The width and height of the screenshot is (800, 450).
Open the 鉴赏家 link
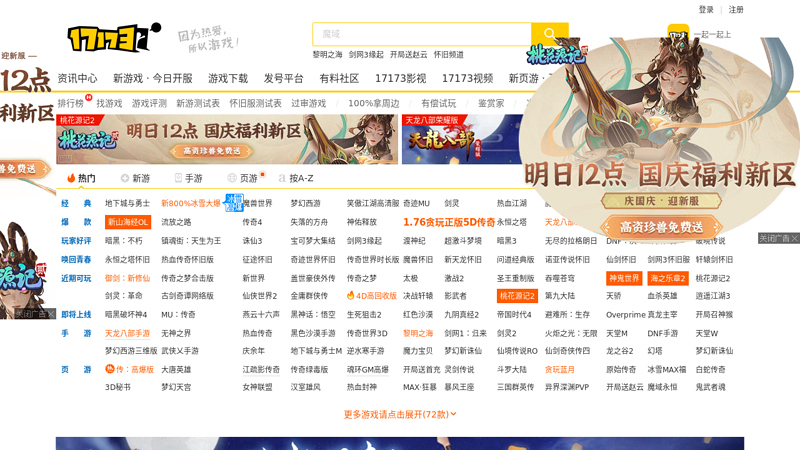coord(491,103)
